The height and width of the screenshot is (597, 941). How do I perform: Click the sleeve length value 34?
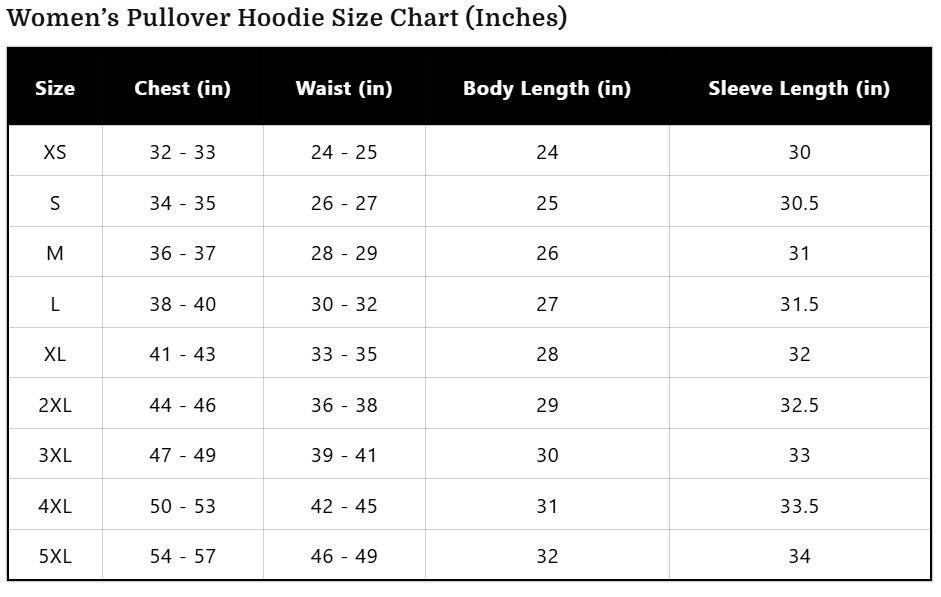pyautogui.click(x=799, y=556)
